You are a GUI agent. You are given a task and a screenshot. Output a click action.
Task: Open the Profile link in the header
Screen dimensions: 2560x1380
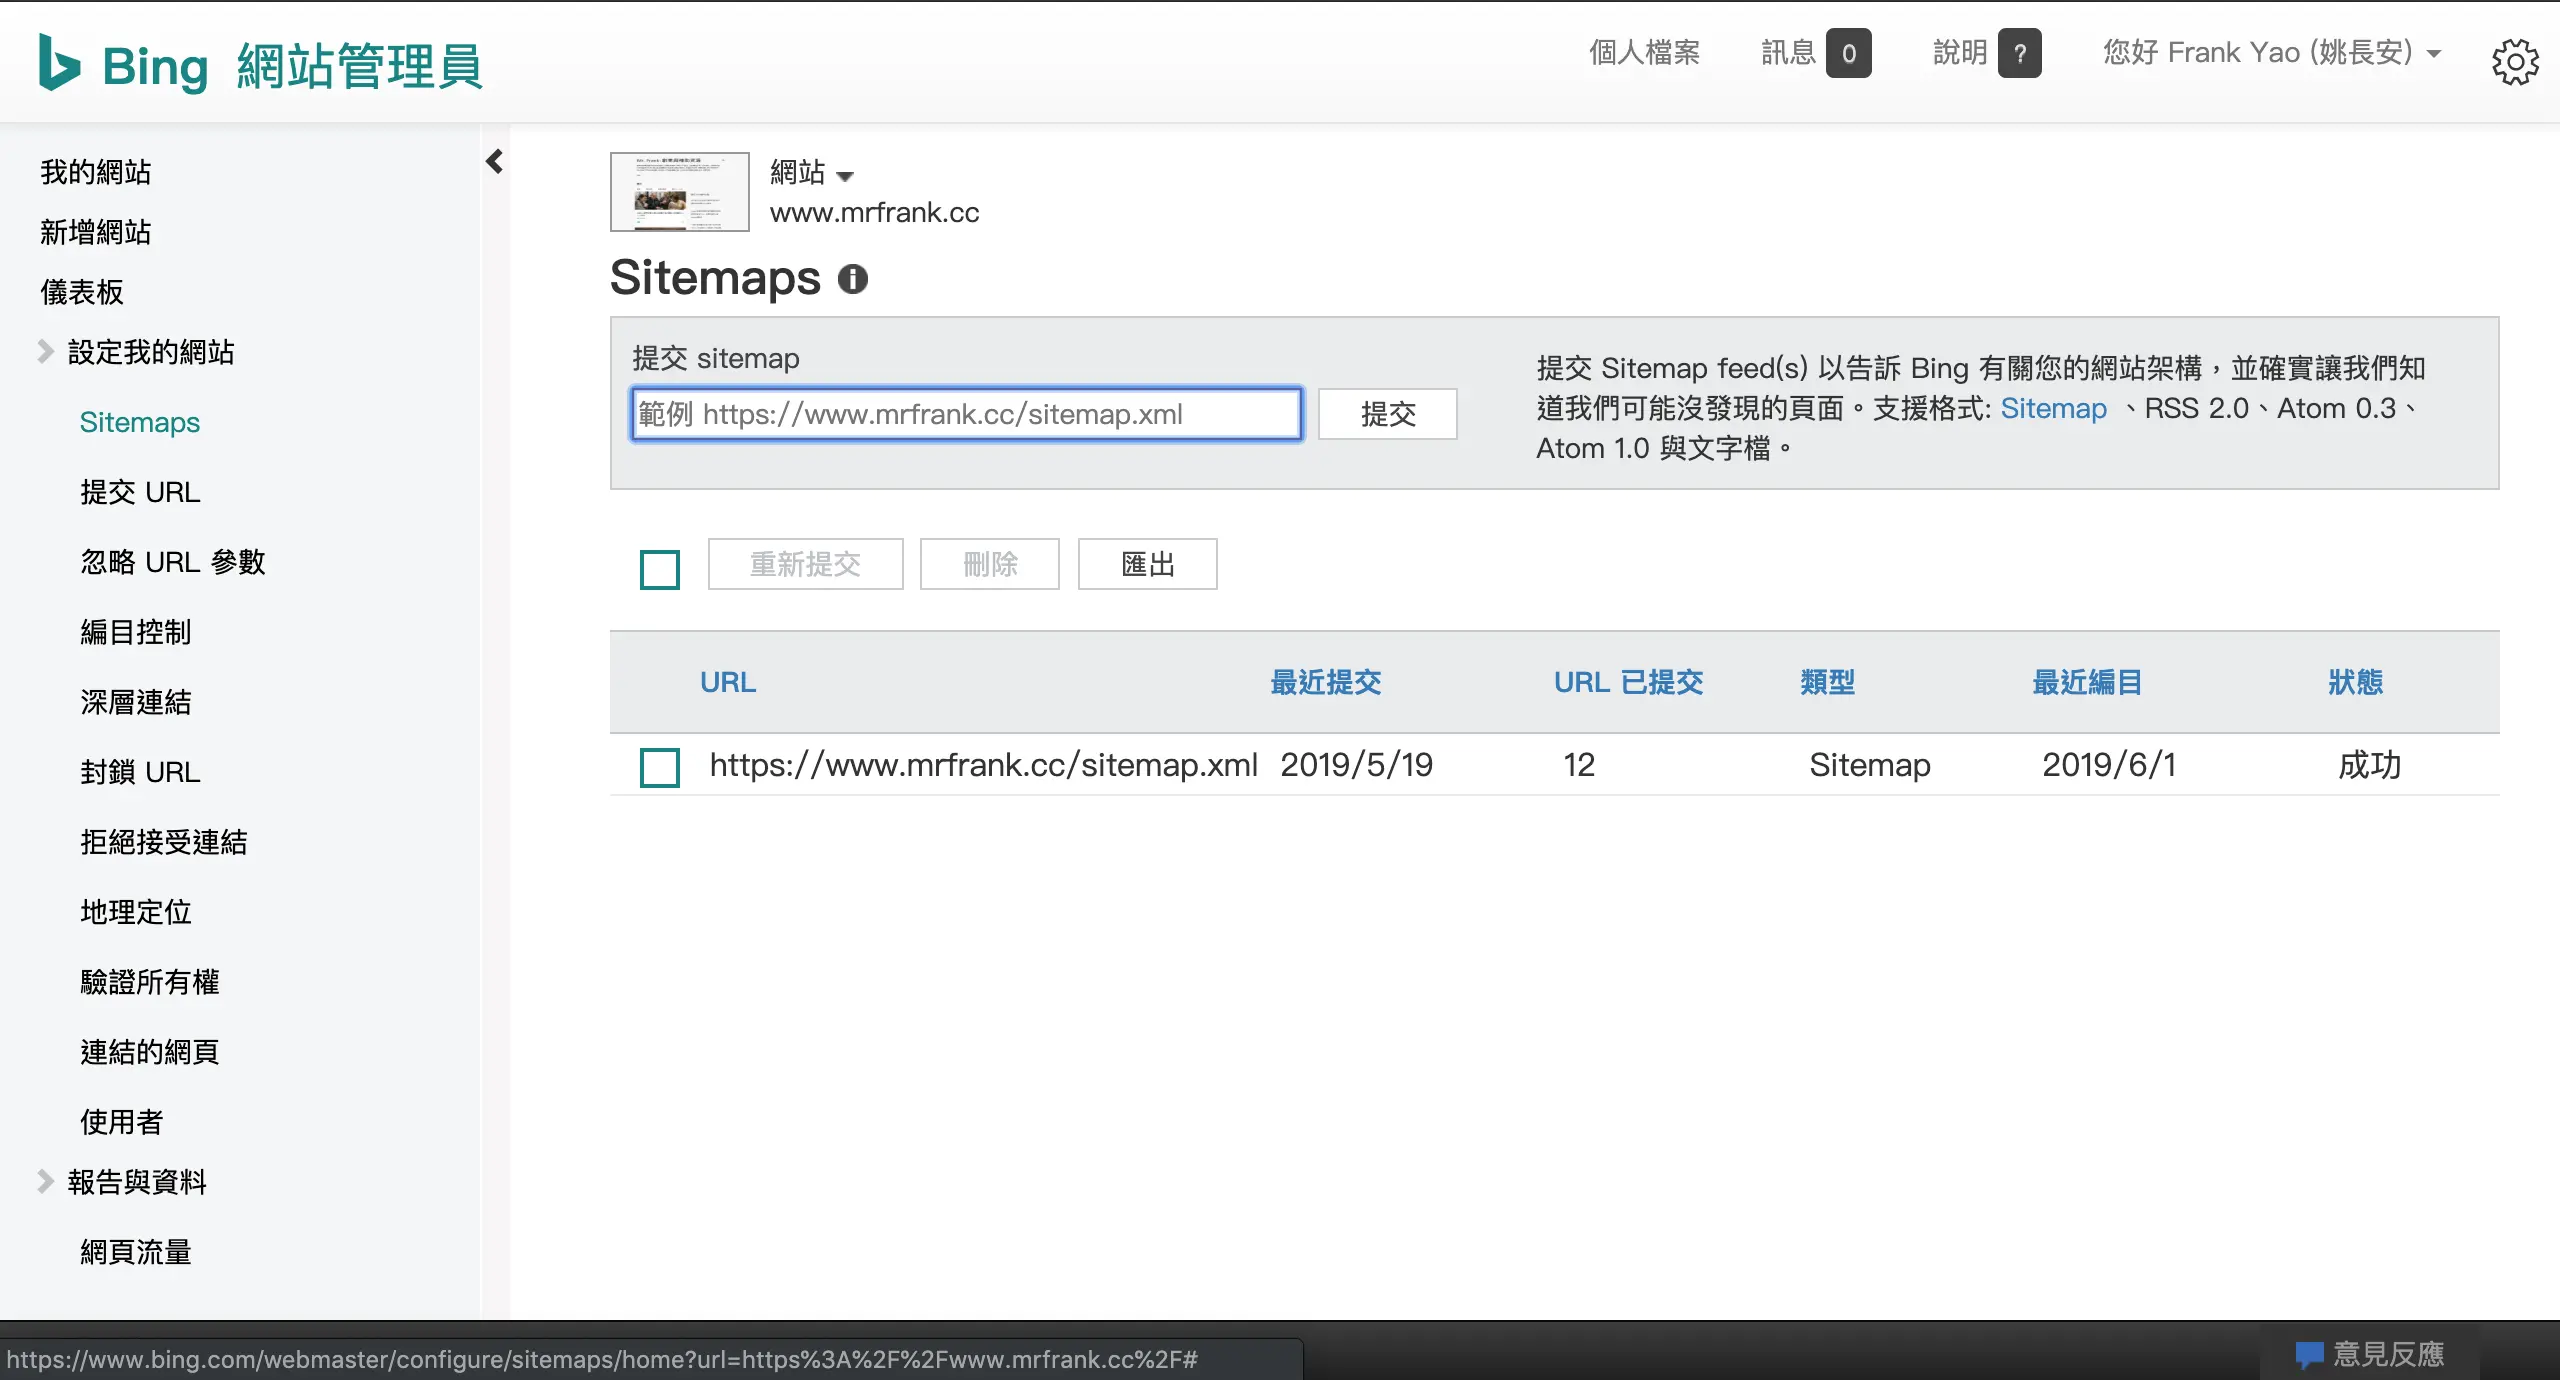pyautogui.click(x=1645, y=52)
